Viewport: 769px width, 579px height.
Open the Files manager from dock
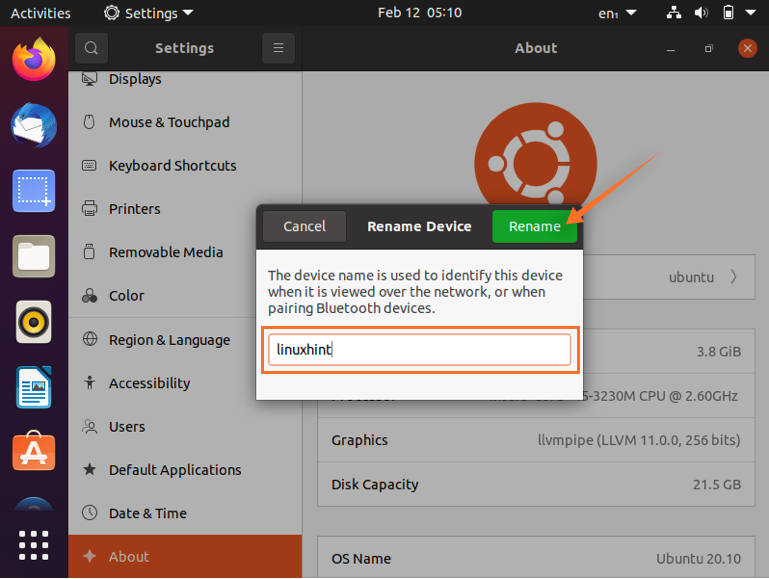(33, 256)
